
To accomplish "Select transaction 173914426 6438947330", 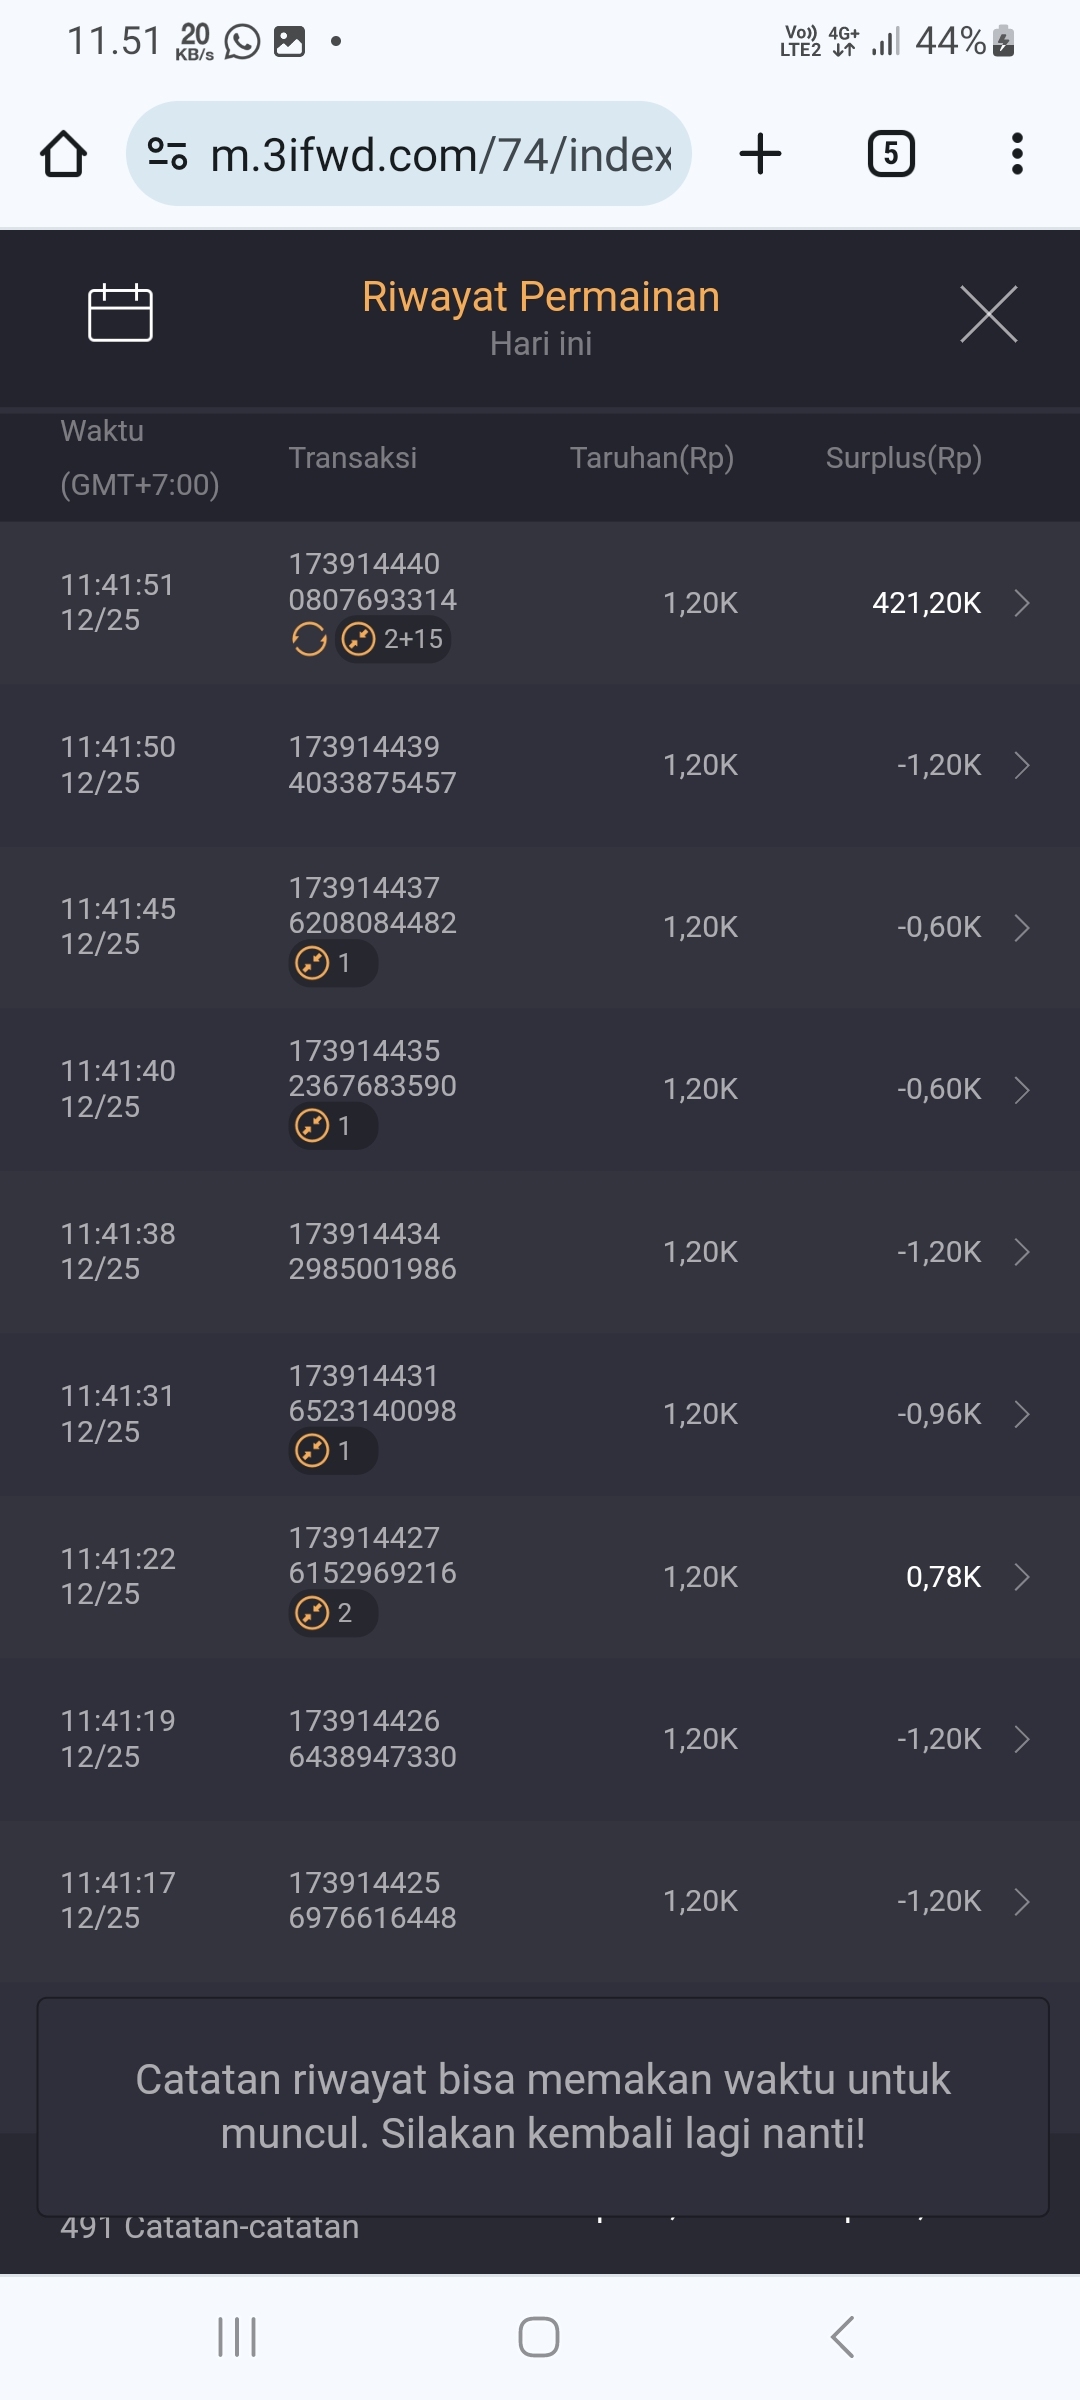I will tap(372, 1738).
